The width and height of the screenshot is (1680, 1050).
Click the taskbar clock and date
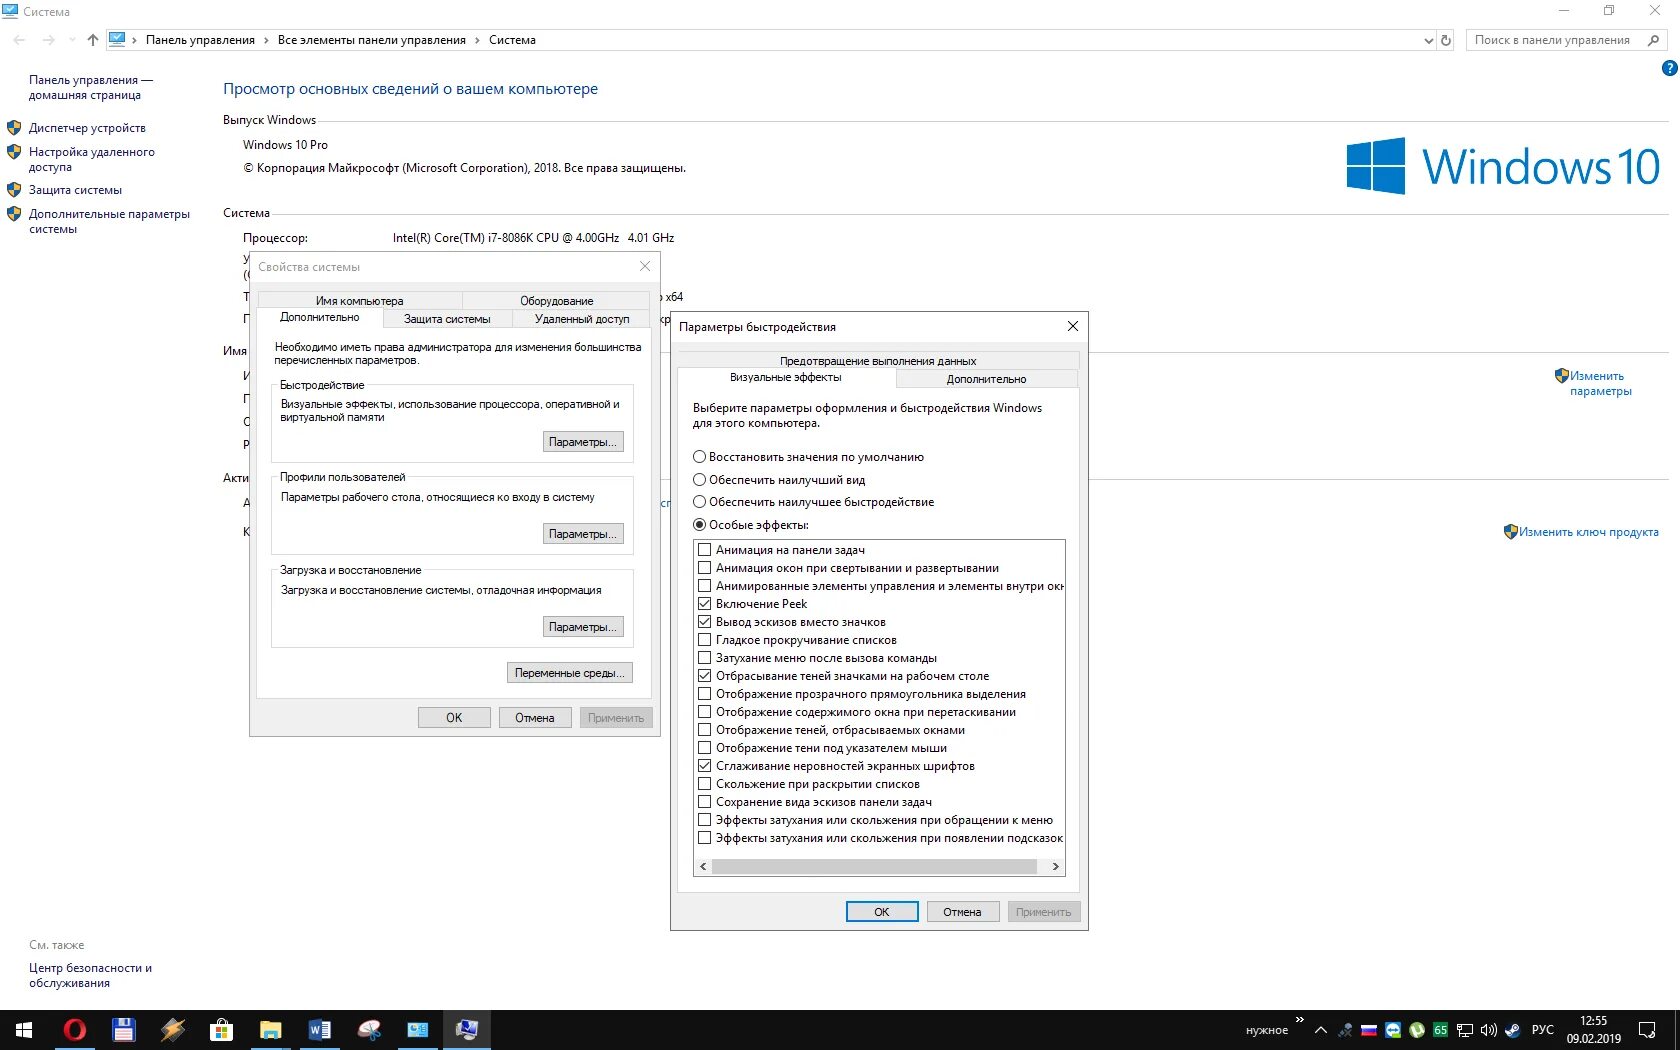[x=1593, y=1030]
